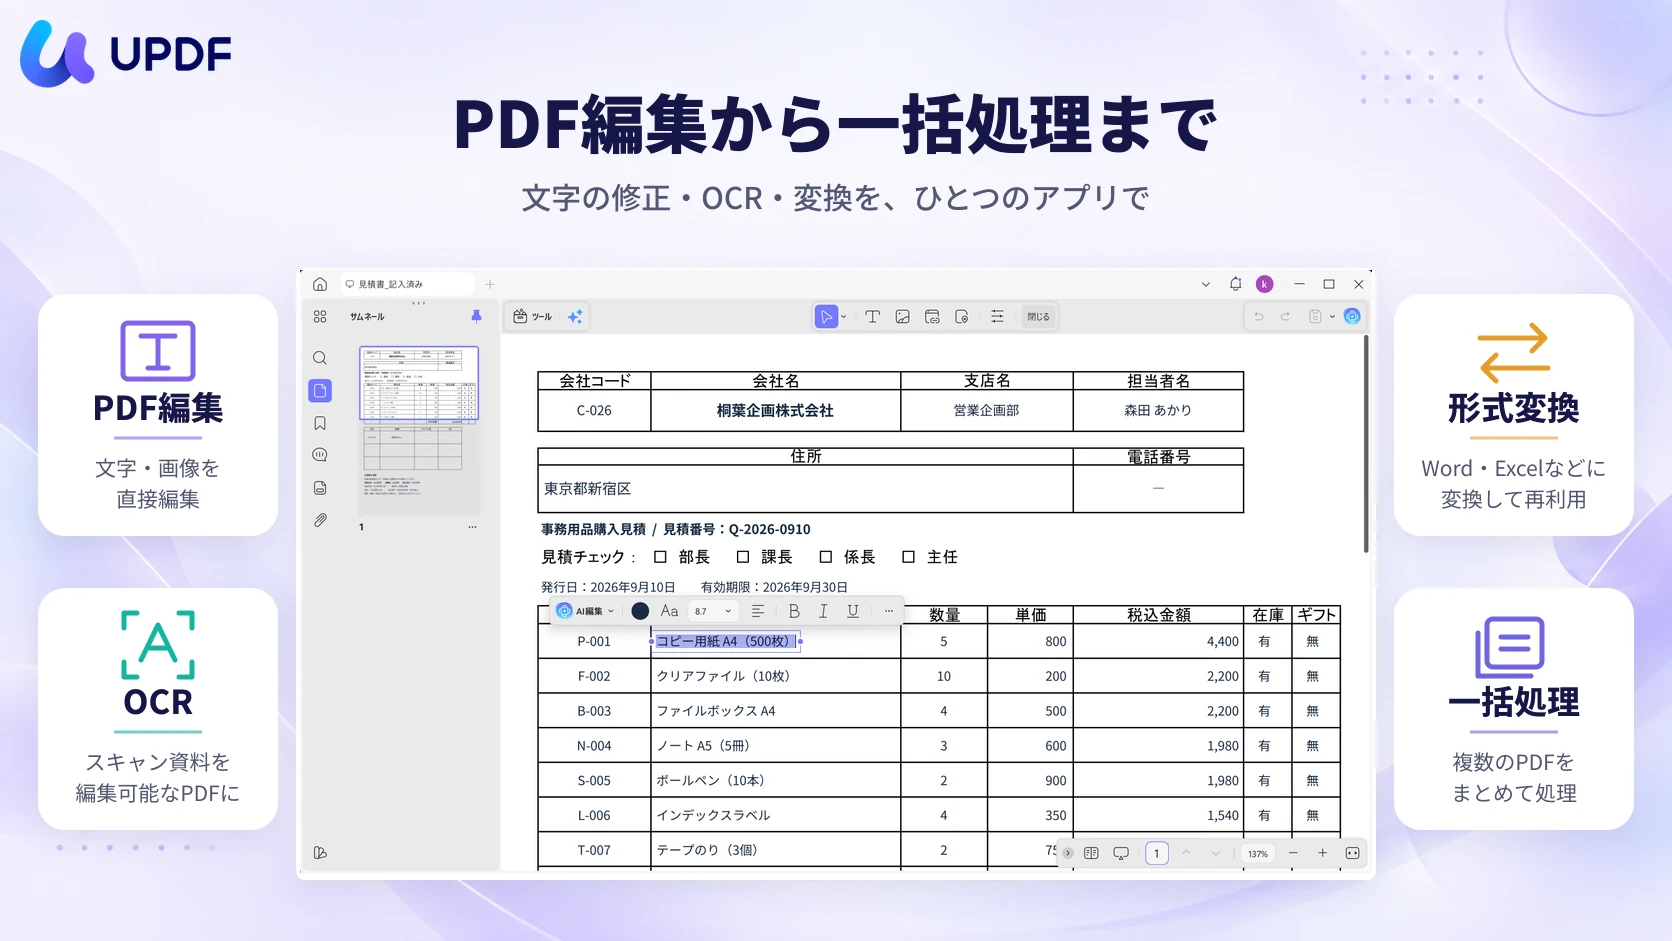
Task: Check the 係長 checkbox
Action: (x=826, y=557)
